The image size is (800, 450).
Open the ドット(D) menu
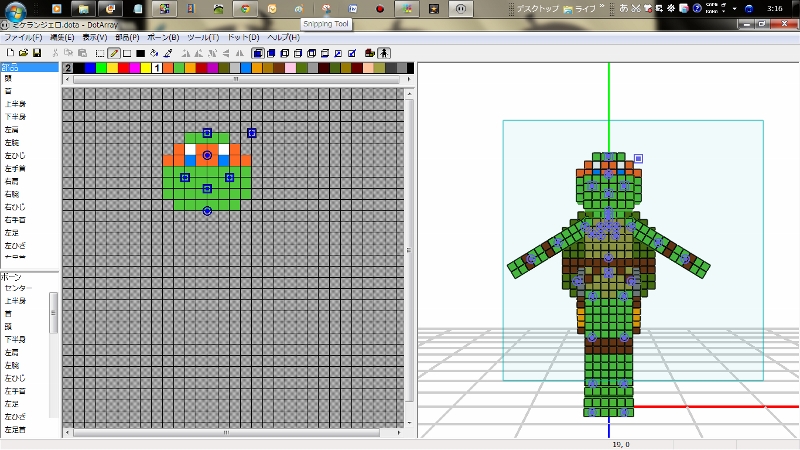243,37
